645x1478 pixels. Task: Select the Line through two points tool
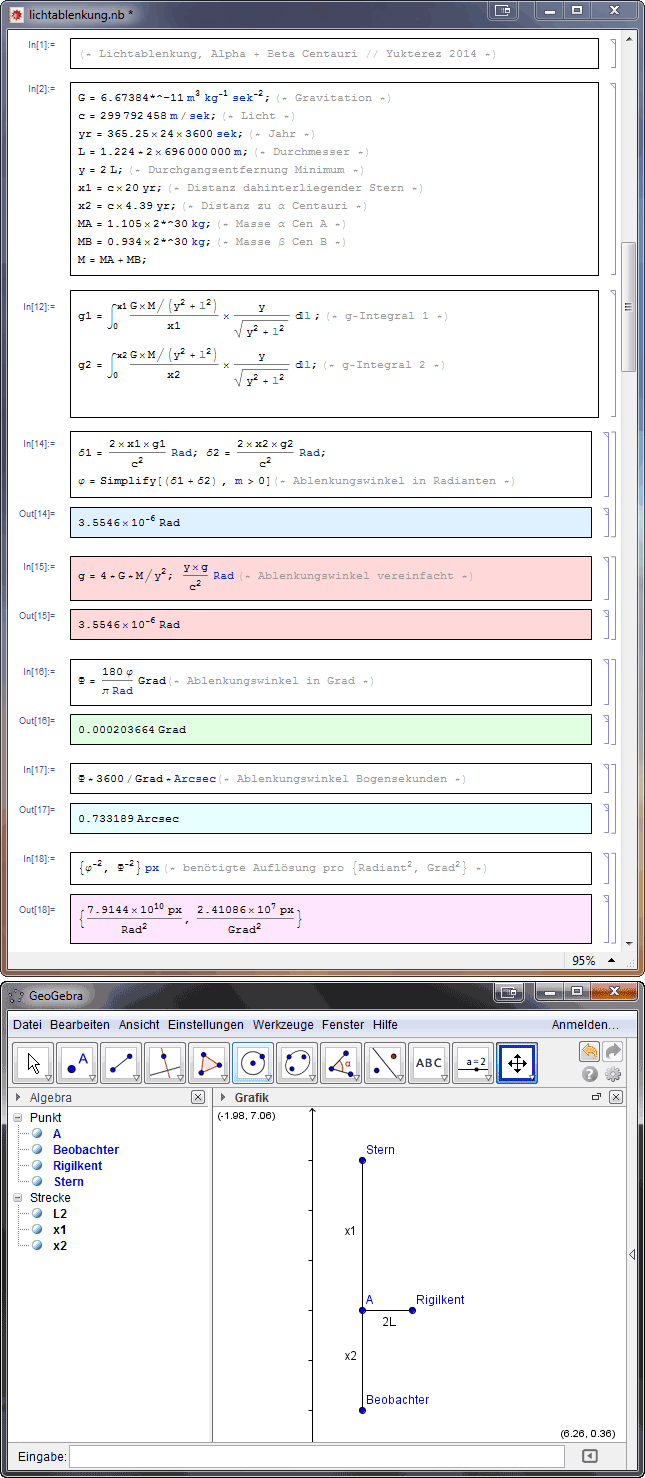123,1063
